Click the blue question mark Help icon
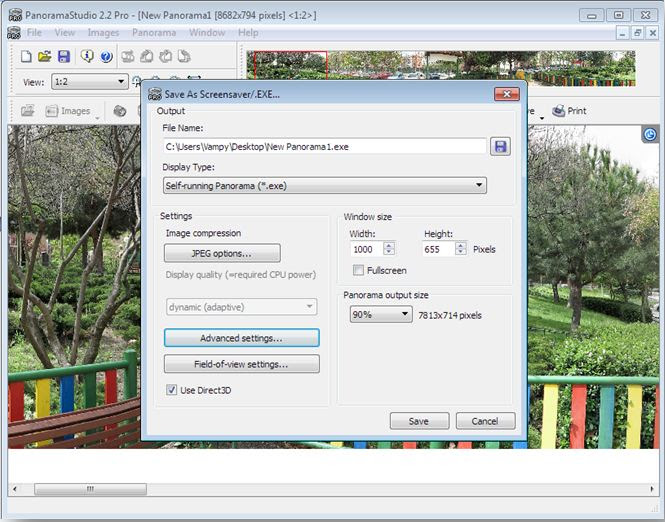 pos(106,56)
